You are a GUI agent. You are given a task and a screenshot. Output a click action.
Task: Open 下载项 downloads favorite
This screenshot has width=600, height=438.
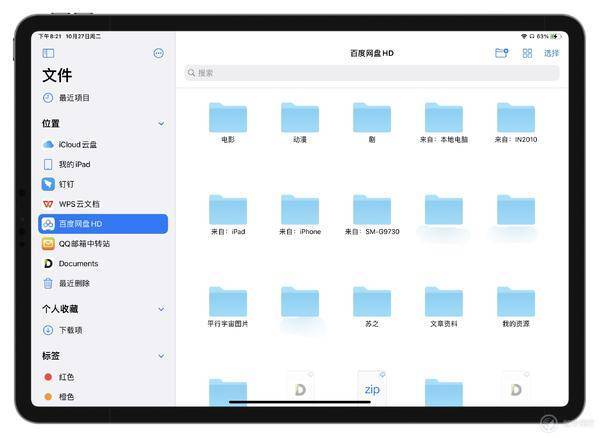[103, 330]
